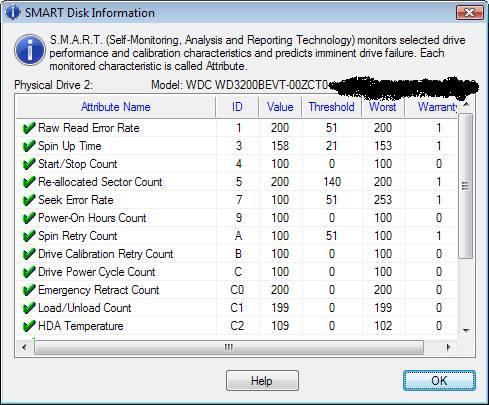Click the vertical scrollbar down arrow
The width and height of the screenshot is (489, 405).
pyautogui.click(x=466, y=331)
